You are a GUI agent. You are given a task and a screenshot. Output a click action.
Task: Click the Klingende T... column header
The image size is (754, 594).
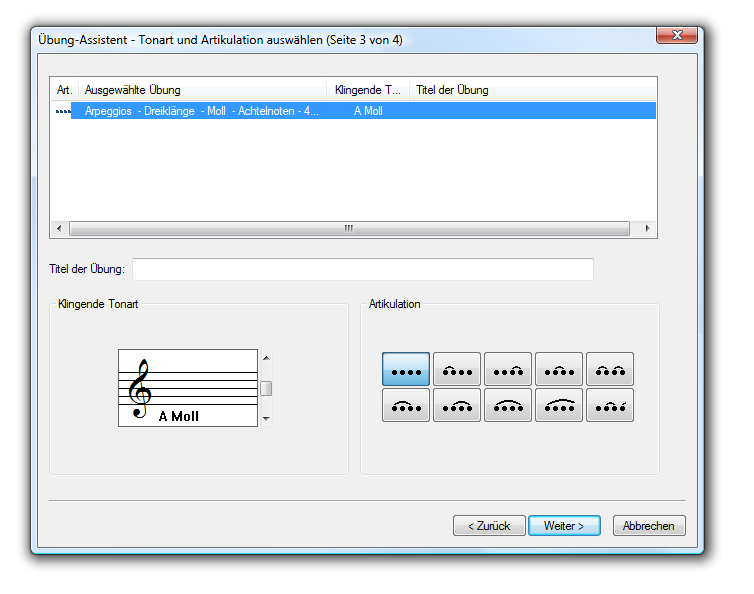368,90
